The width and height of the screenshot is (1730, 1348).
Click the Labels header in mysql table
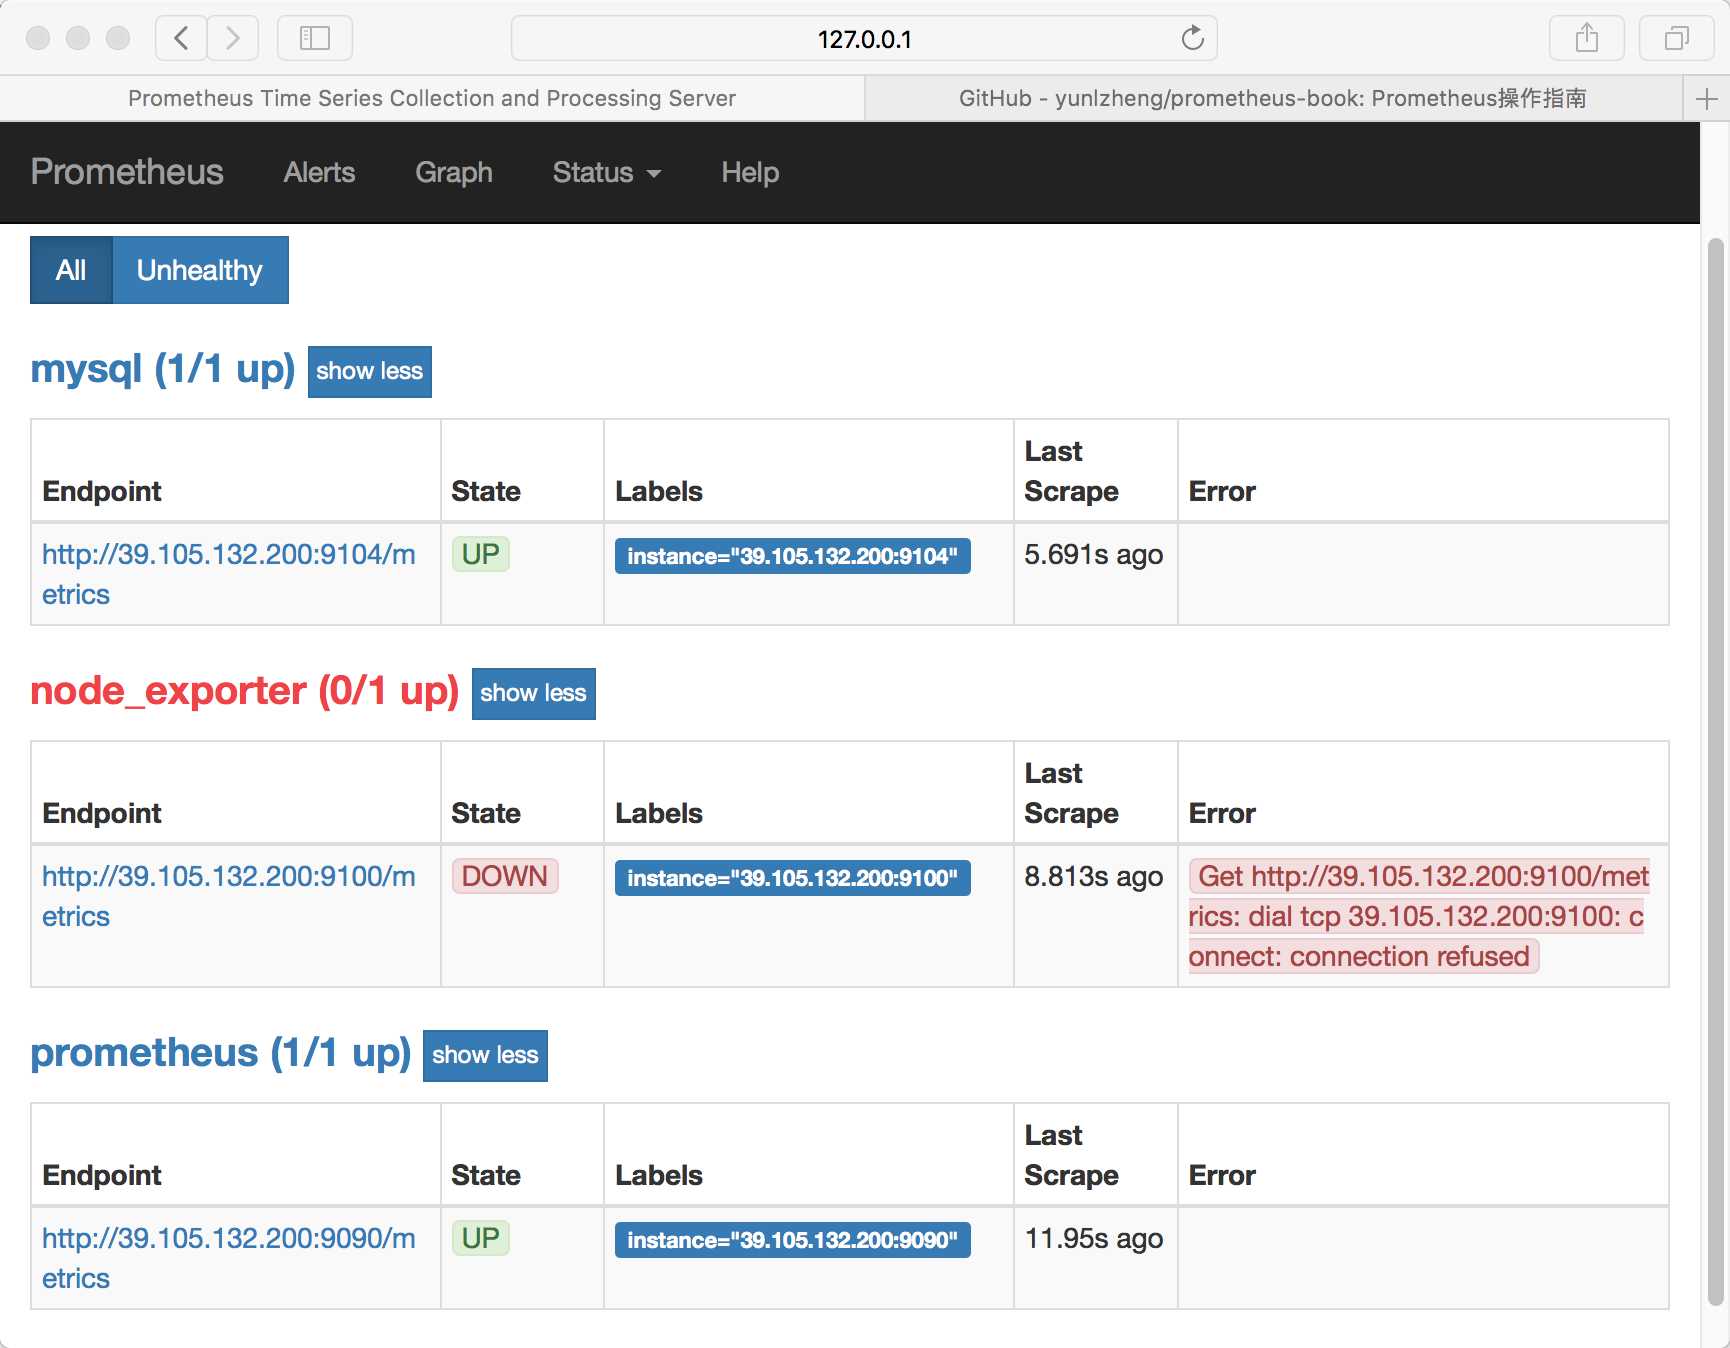click(x=659, y=491)
